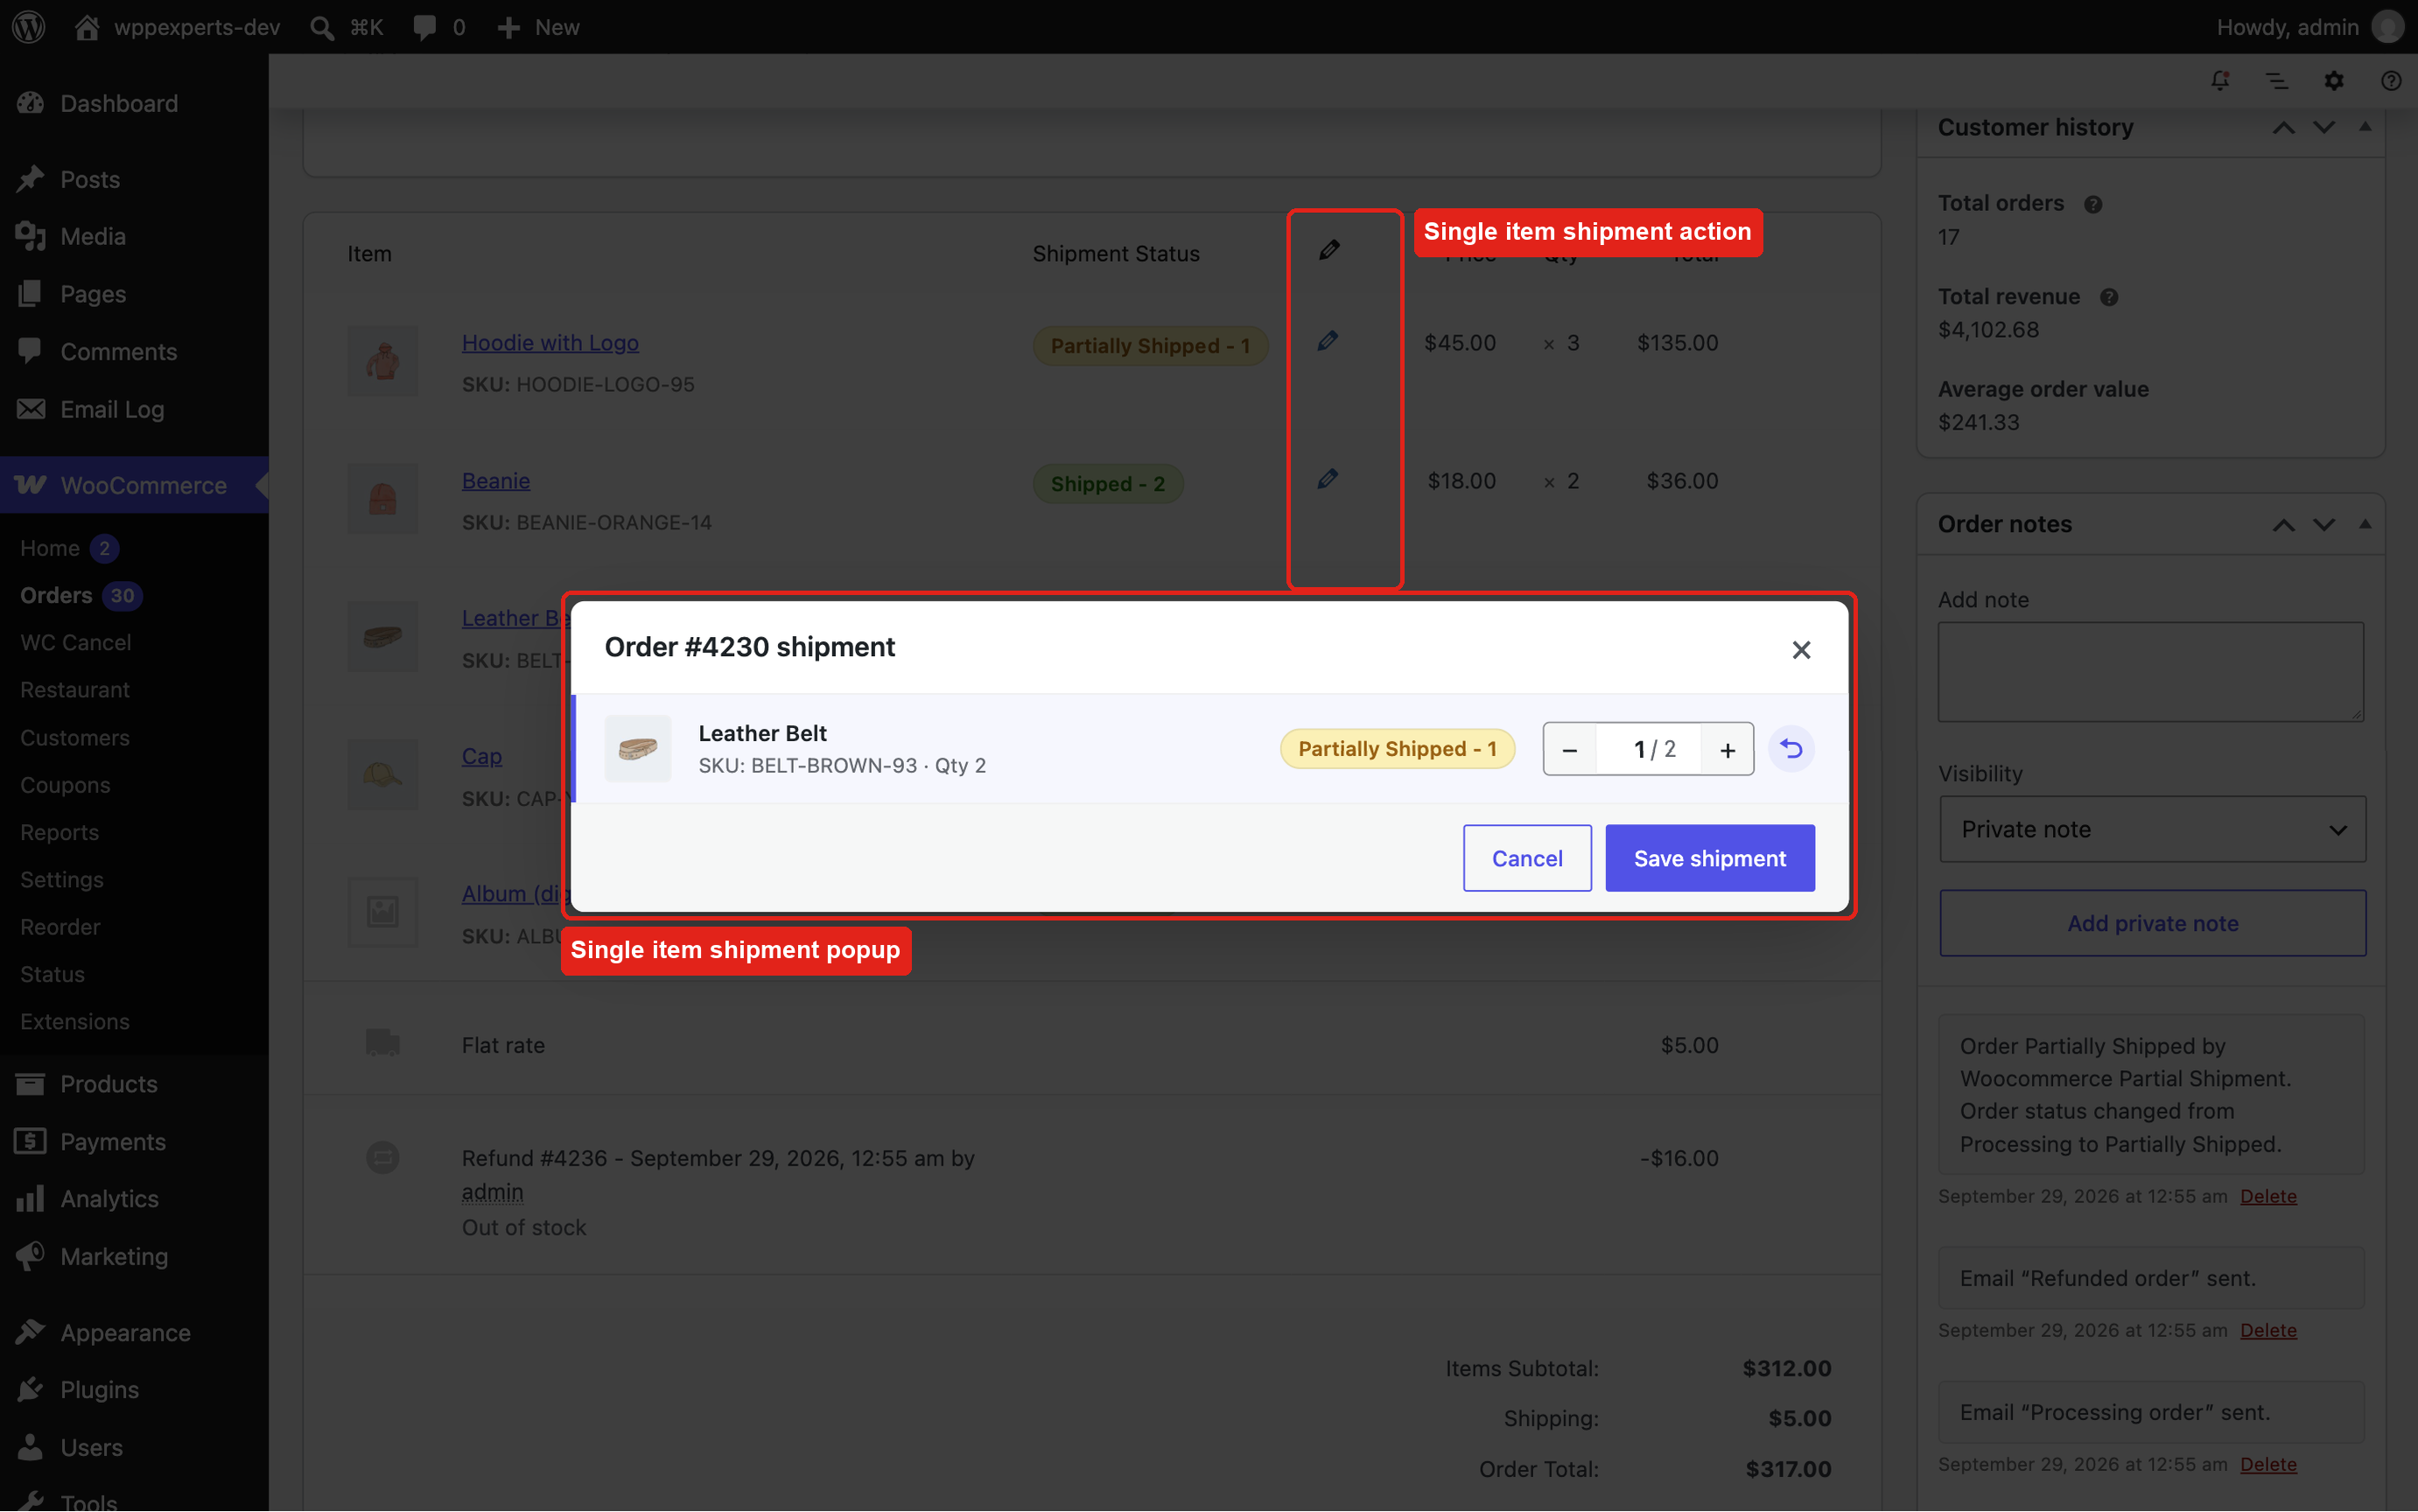The width and height of the screenshot is (2418, 1512).
Task: Open the Beanie product link
Action: (496, 480)
